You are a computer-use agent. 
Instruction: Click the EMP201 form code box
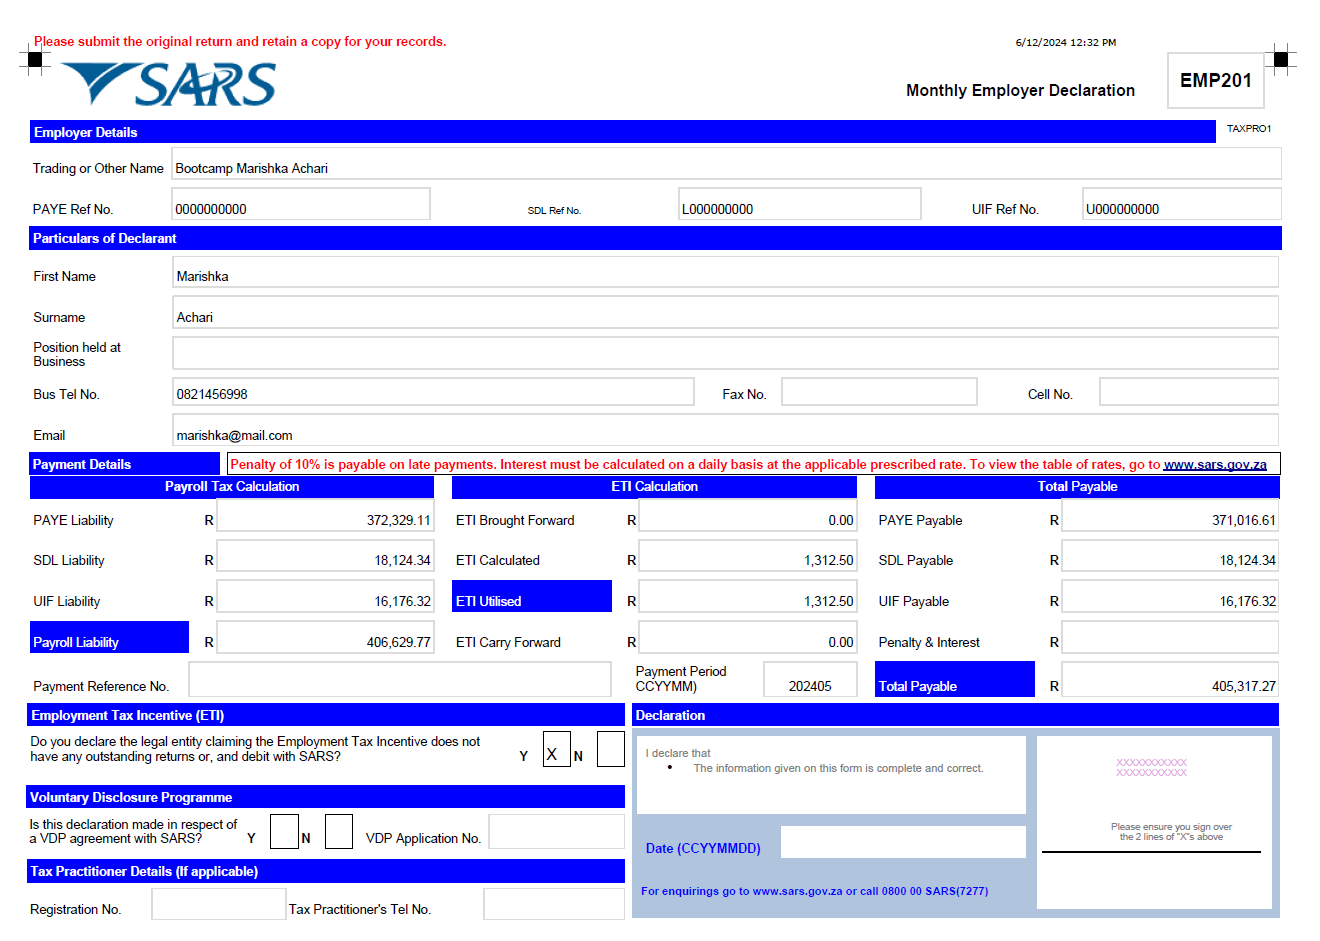coord(1215,81)
